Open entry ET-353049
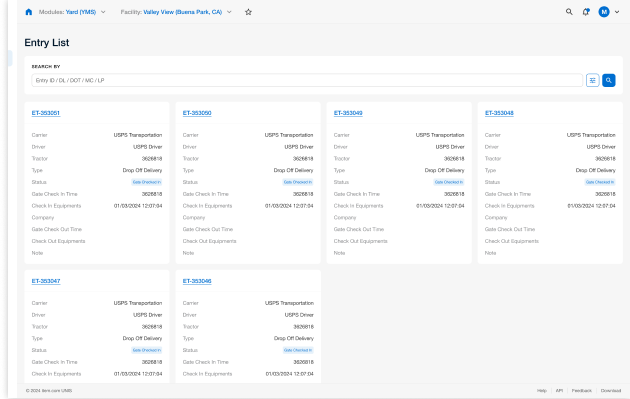Image resolution: width=630 pixels, height=399 pixels. (348, 113)
